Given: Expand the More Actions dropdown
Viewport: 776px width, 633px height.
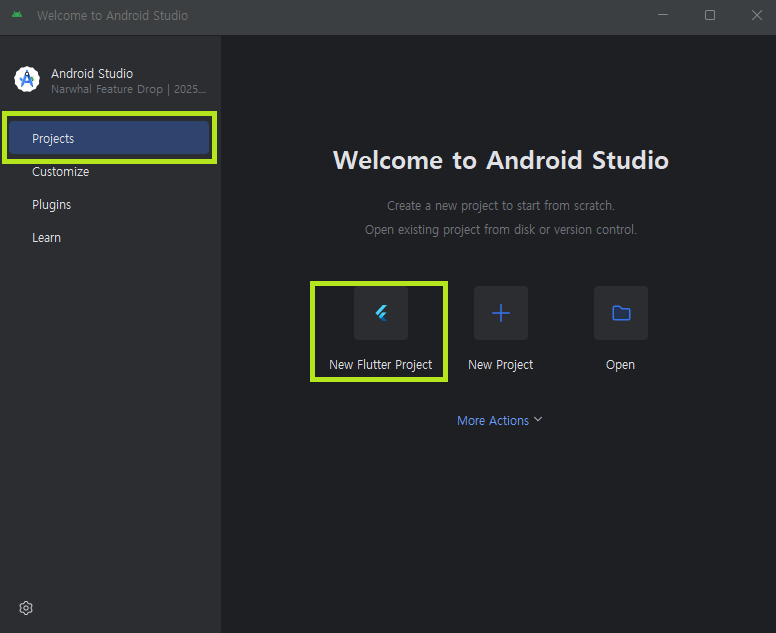Looking at the screenshot, I should 500,421.
